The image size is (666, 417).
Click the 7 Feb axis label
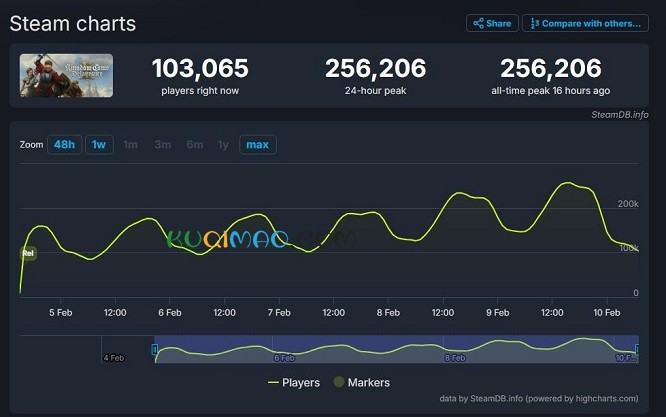279,313
